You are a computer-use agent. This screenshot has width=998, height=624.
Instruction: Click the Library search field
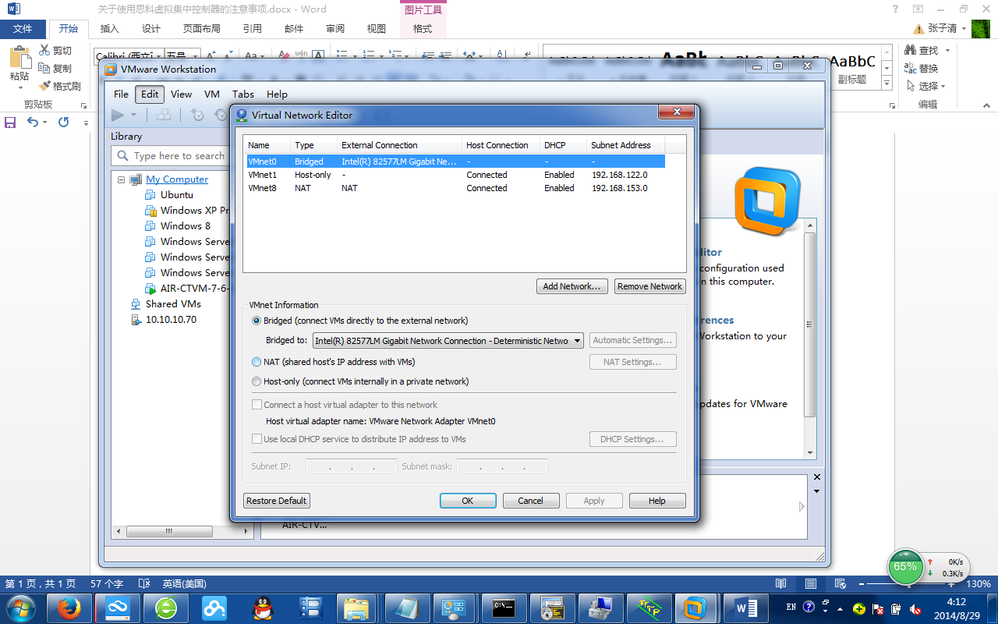click(x=172, y=155)
